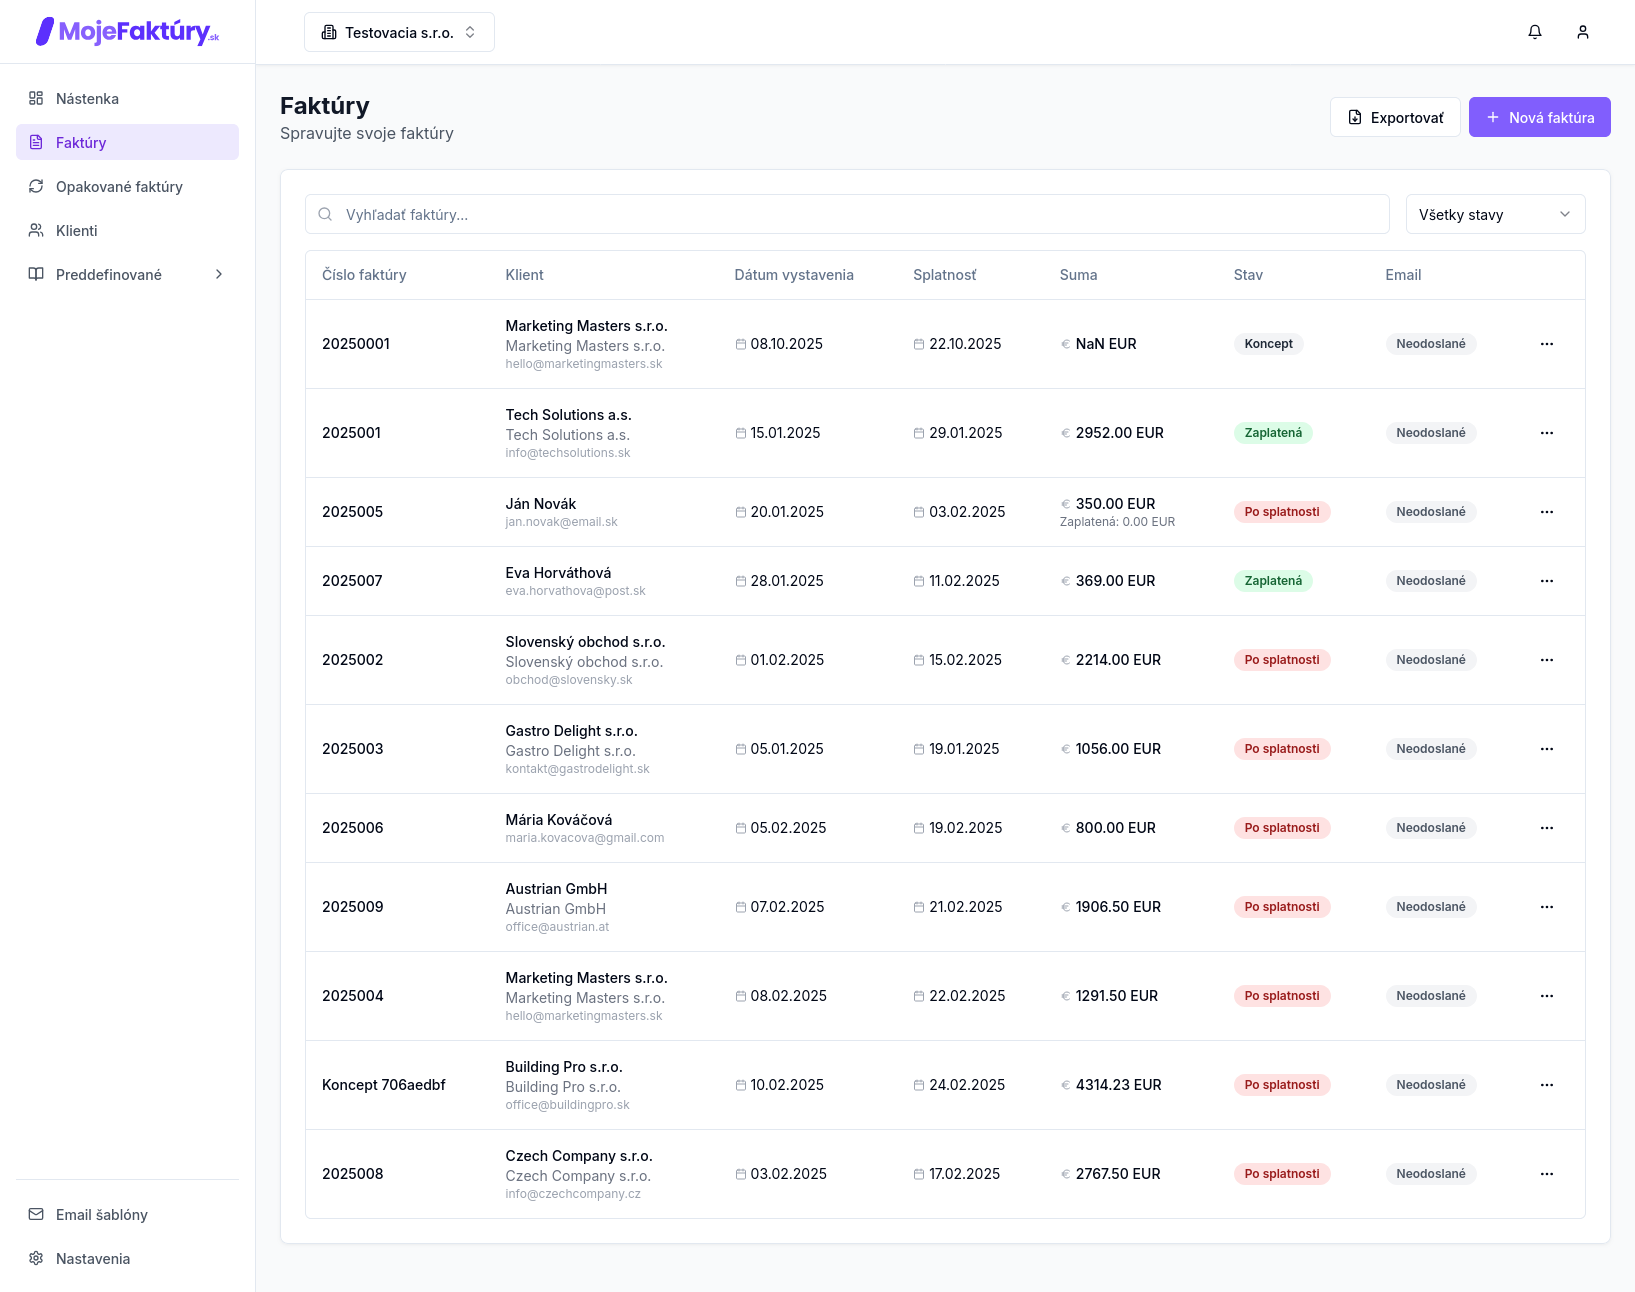Open row actions for invoice 20250001
The width and height of the screenshot is (1635, 1292).
[1547, 344]
